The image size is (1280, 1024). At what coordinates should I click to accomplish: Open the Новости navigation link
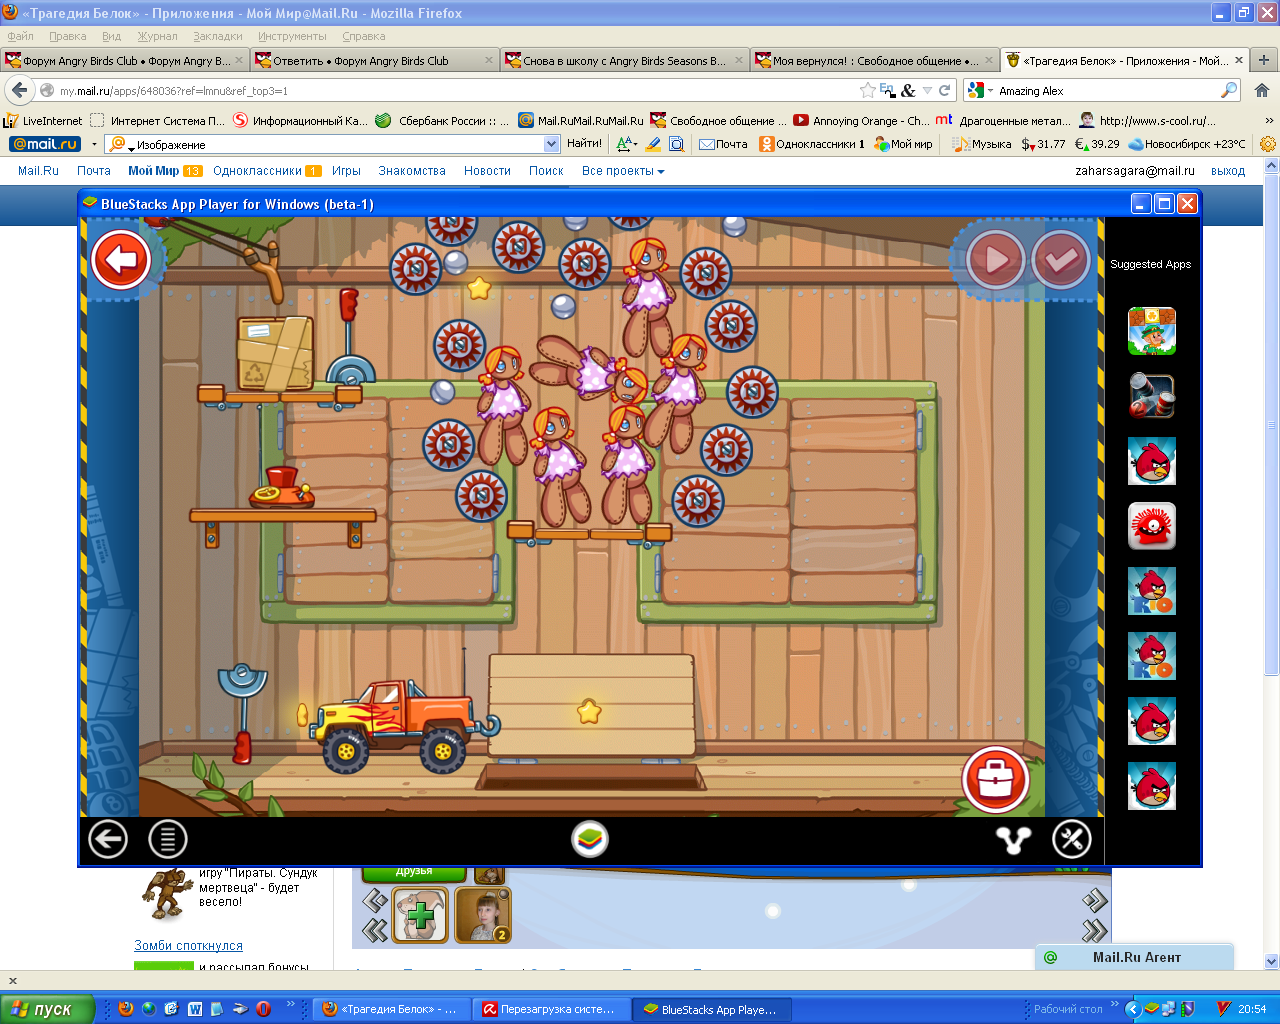[487, 171]
